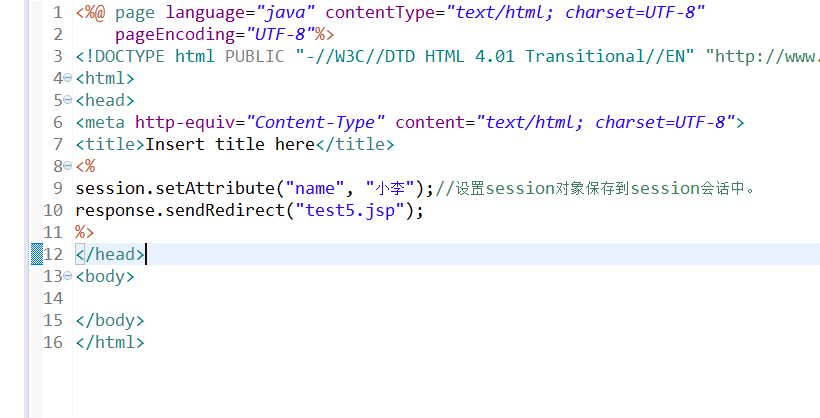
Task: Click the contentType attribute on line 1
Action: [x=380, y=13]
